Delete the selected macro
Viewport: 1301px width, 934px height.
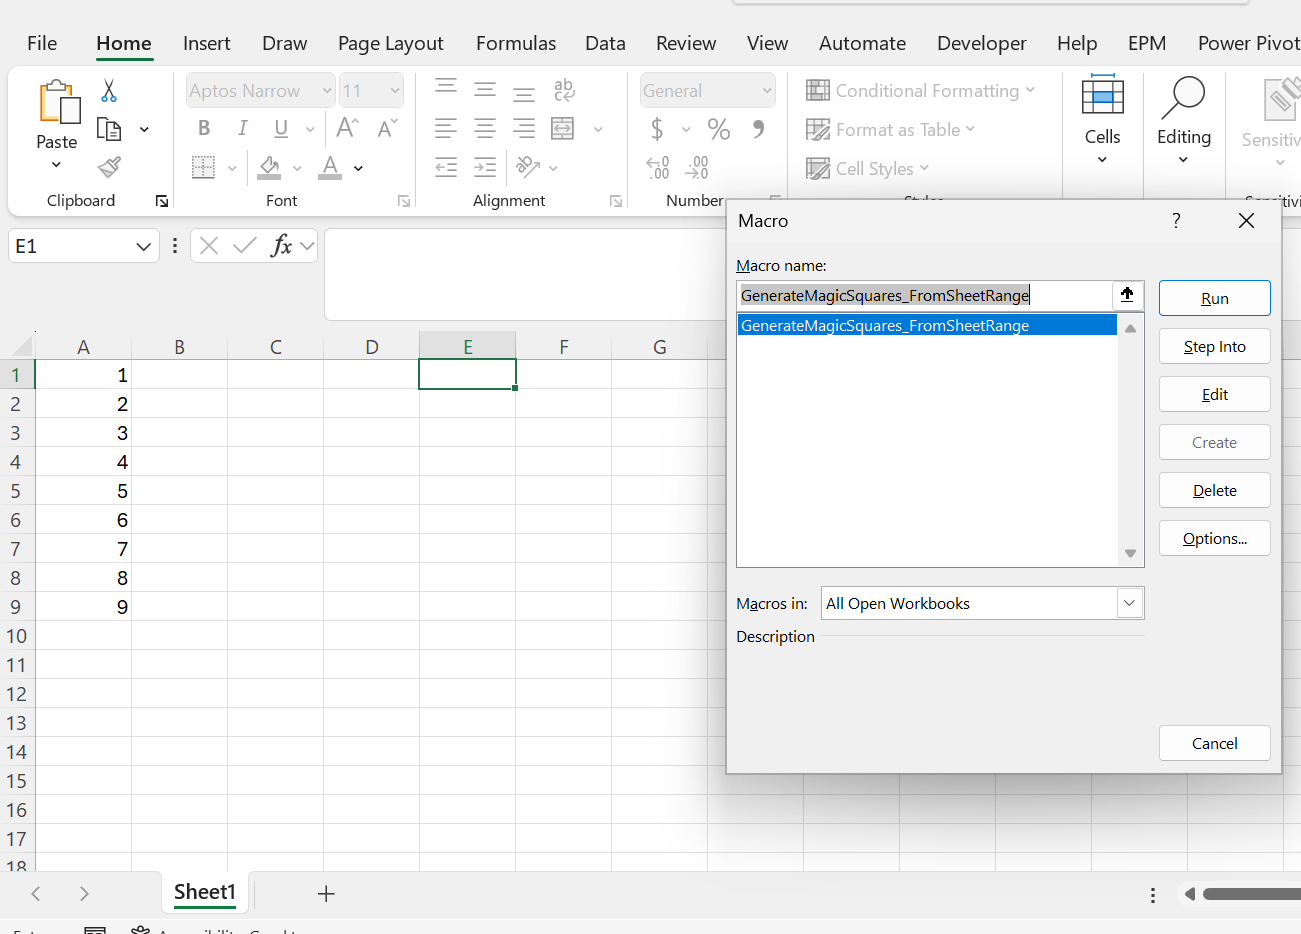point(1215,490)
